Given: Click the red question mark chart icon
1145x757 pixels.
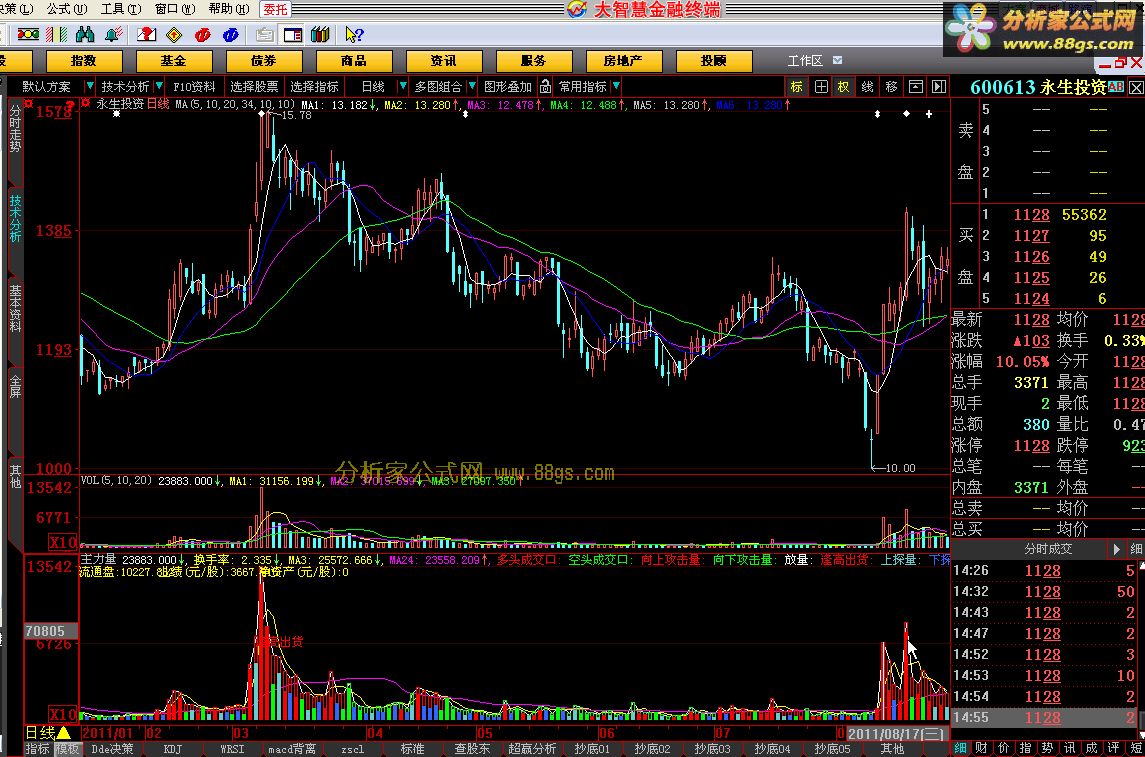Looking at the screenshot, I should point(146,34).
